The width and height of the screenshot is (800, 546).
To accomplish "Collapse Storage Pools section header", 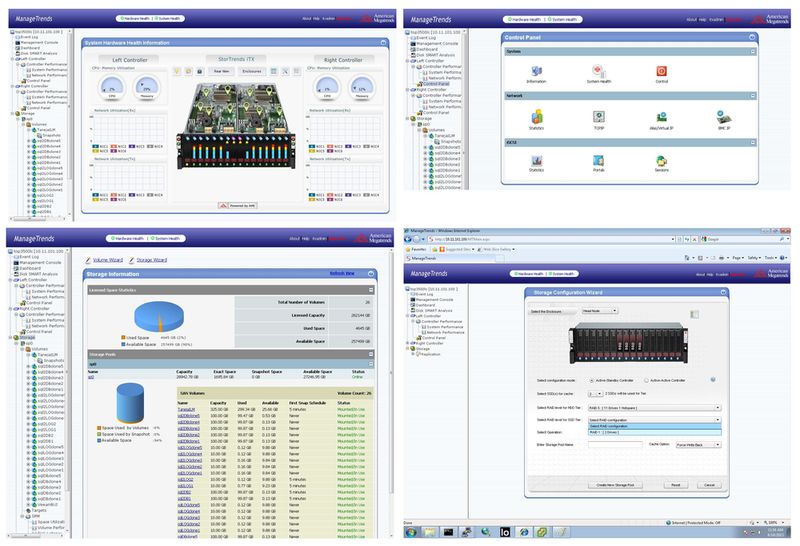I will coord(371,354).
